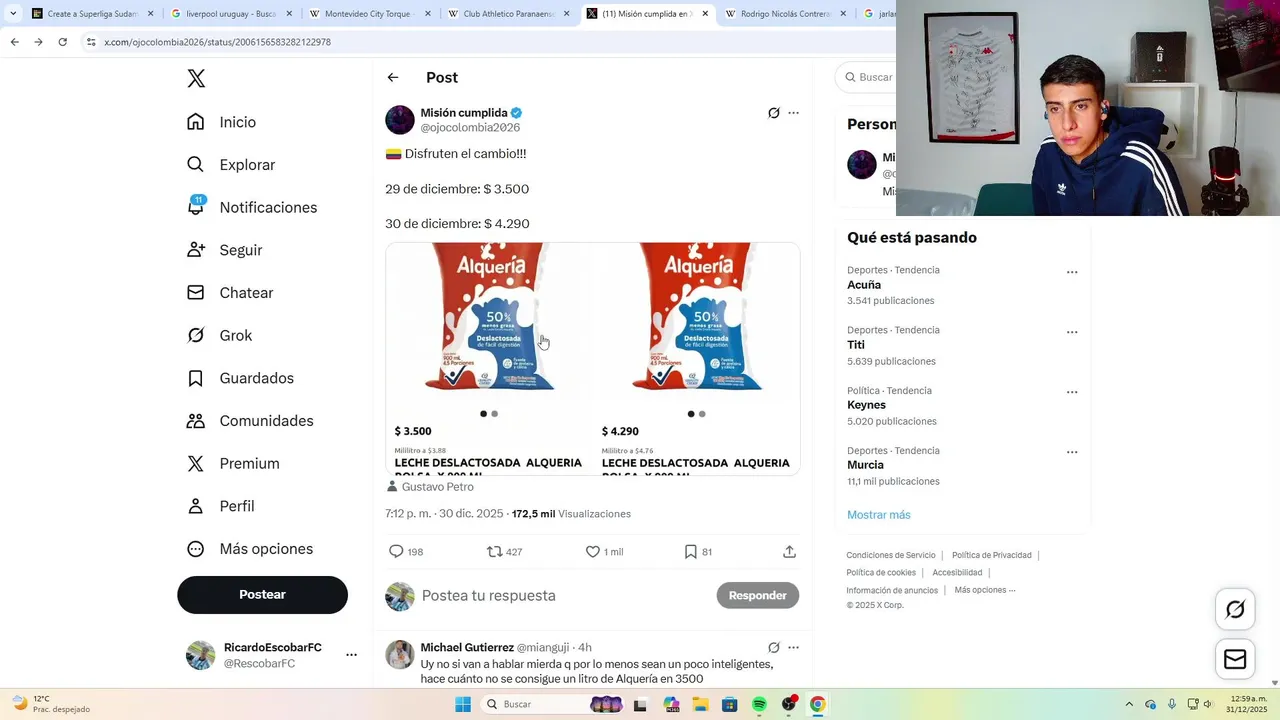Switch to the Club Athletico Paranaense tab
Viewport: 1280px width, 720px height.
[x=507, y=14]
